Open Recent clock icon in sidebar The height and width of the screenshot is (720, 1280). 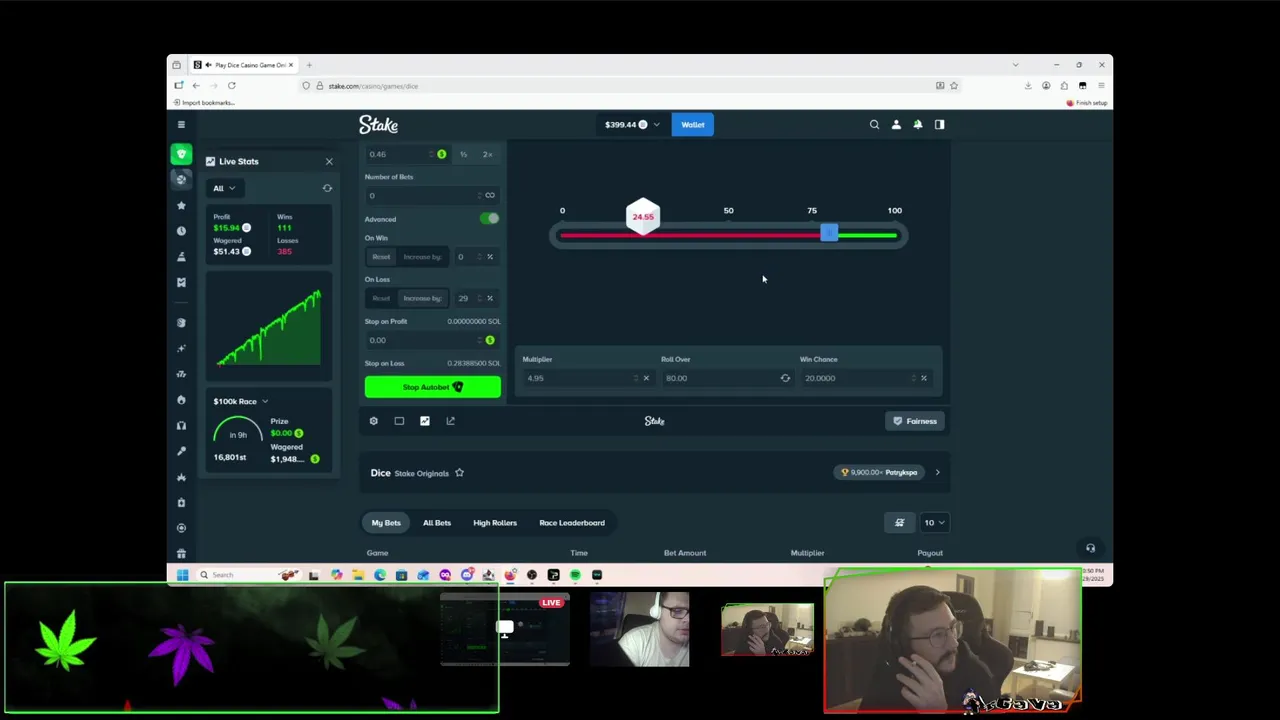(181, 231)
